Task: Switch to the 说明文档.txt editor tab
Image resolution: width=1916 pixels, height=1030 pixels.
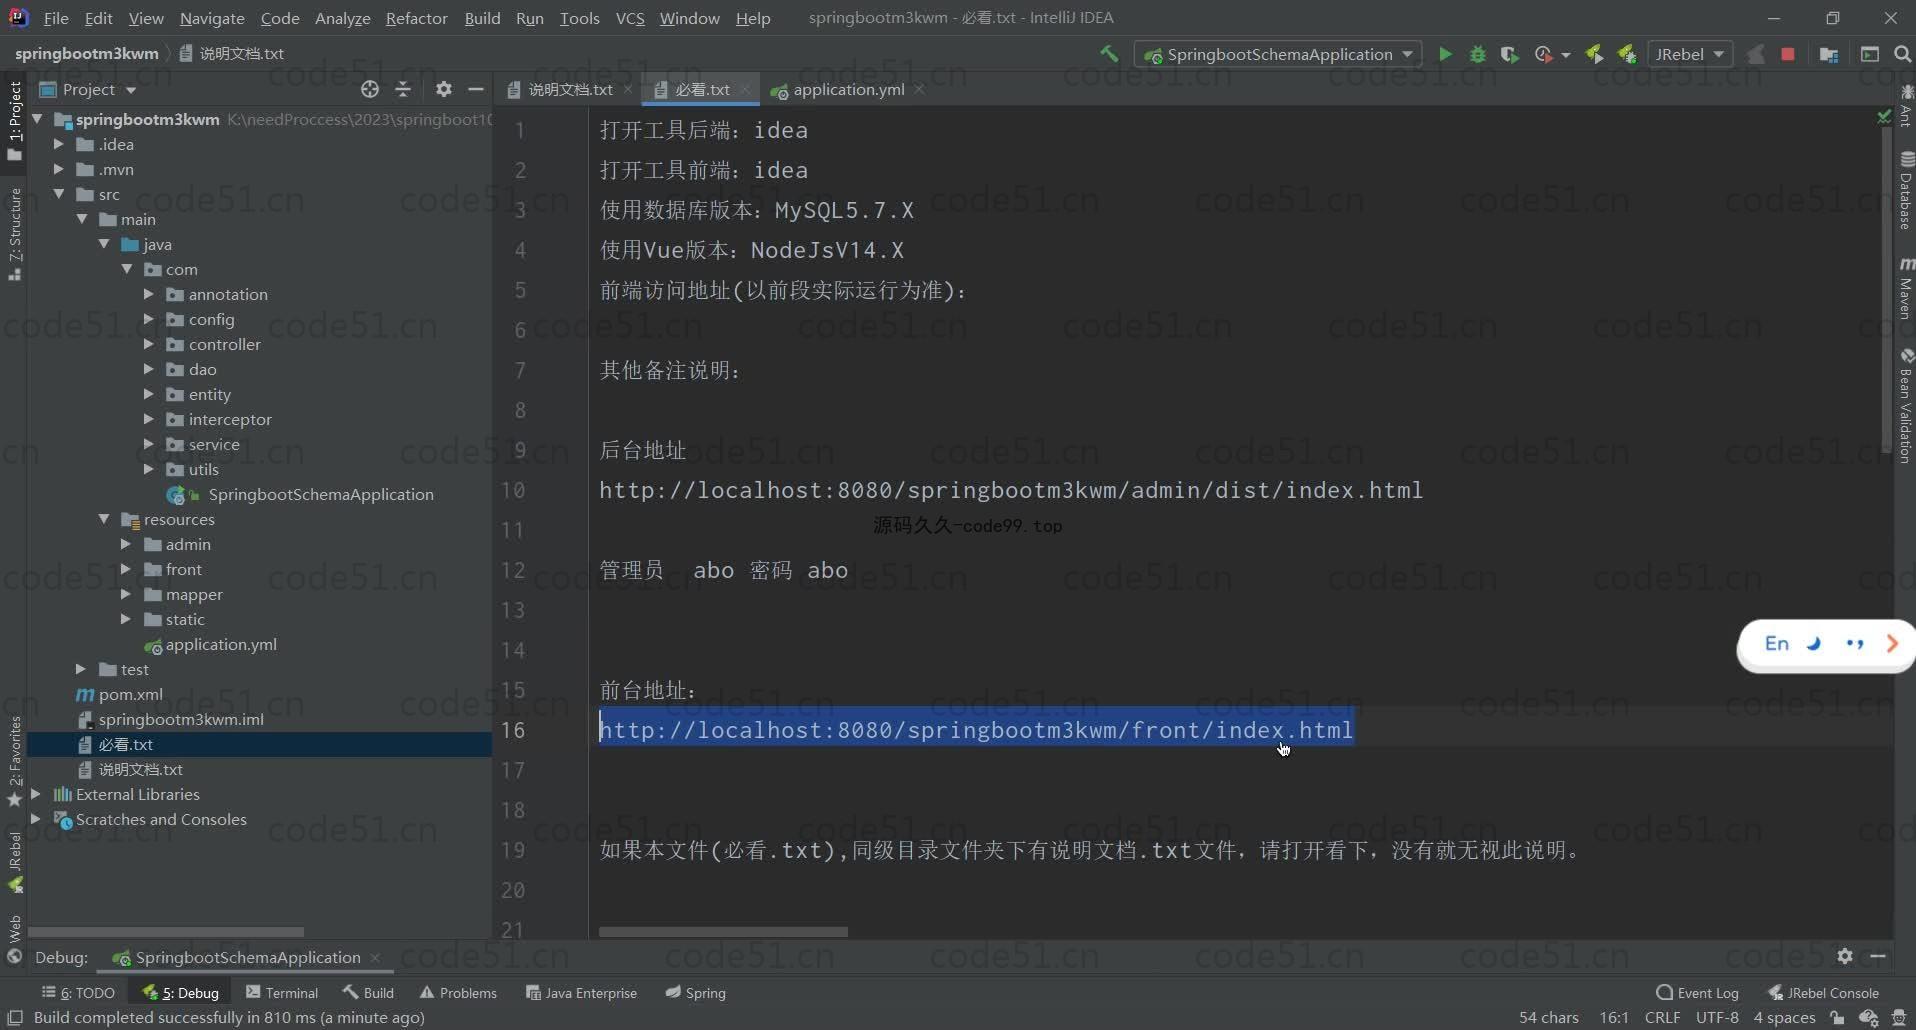Action: tap(570, 89)
